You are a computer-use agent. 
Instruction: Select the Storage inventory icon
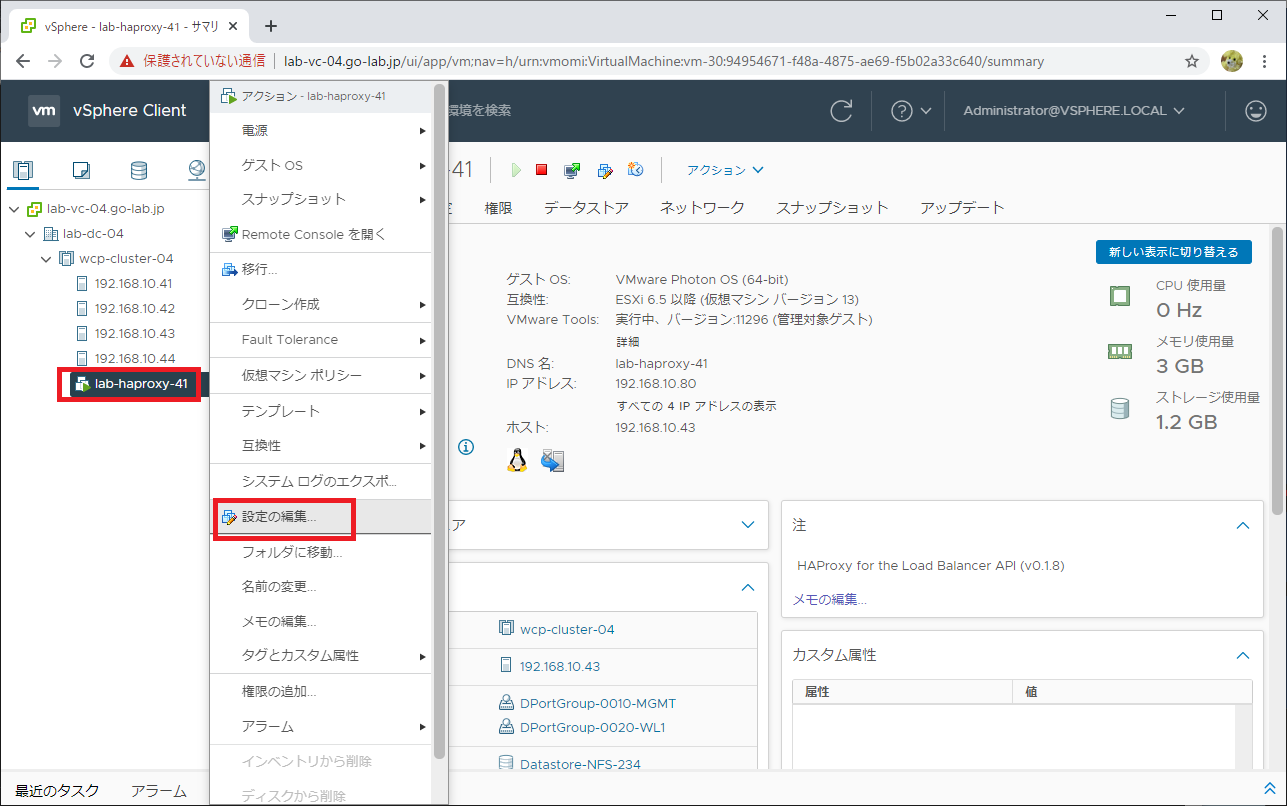139,170
